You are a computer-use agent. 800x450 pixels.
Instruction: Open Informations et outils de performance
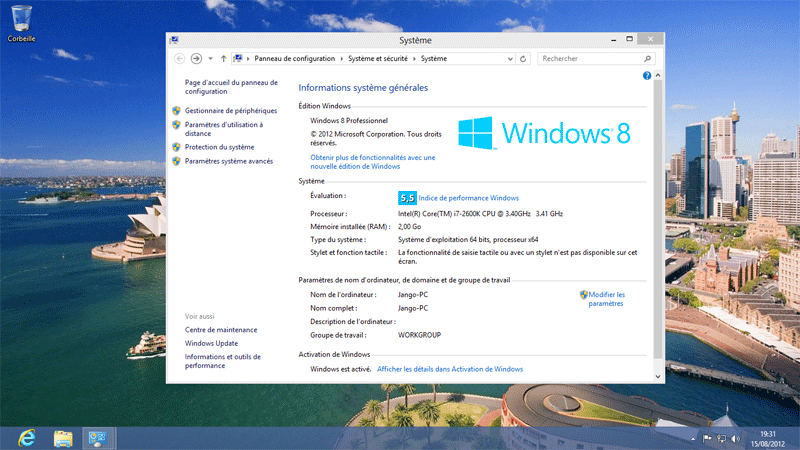[x=222, y=361]
